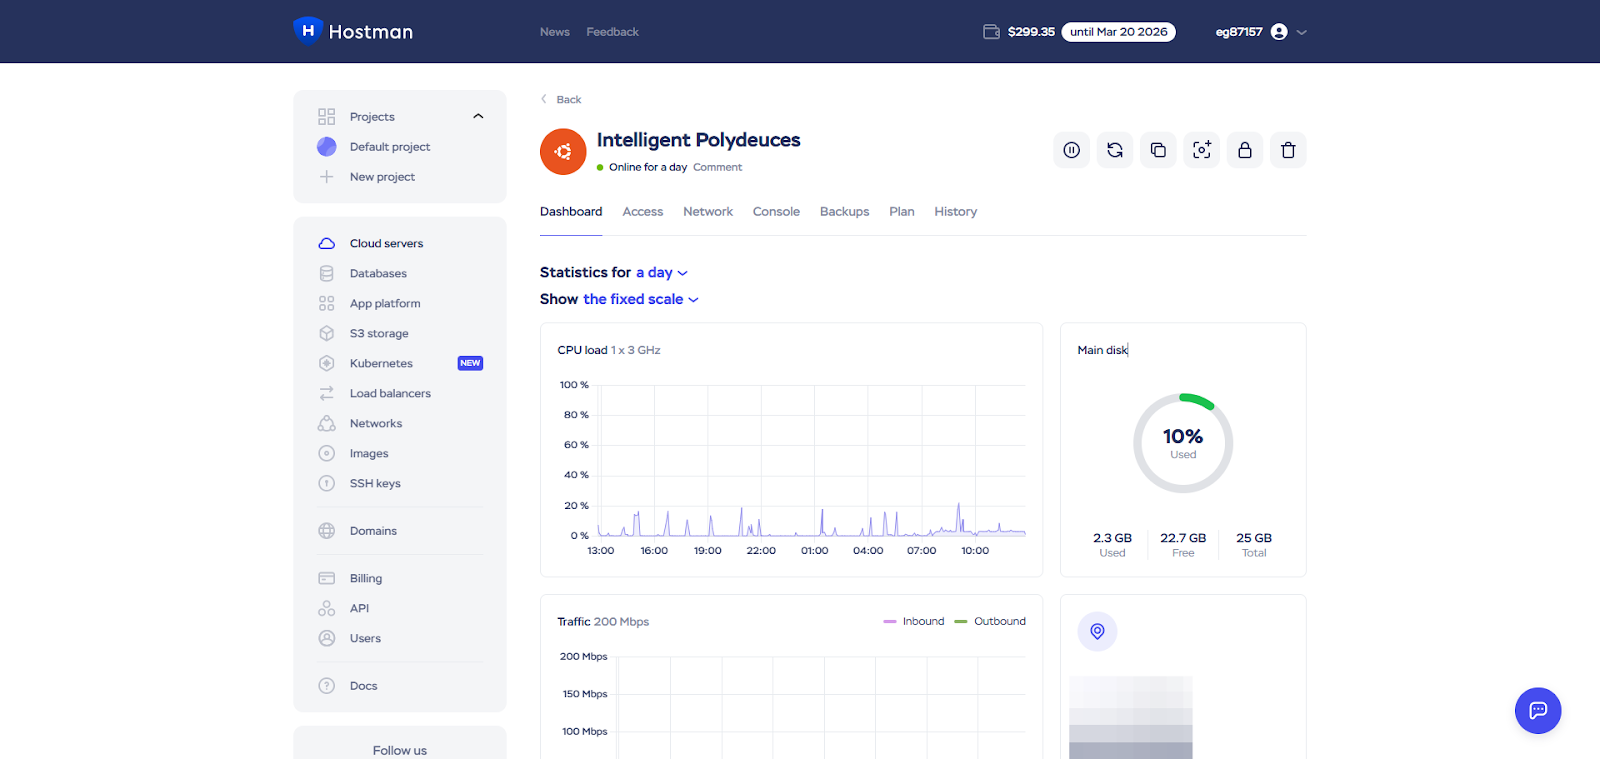
Task: Open the Feedback link in header
Action: point(612,32)
